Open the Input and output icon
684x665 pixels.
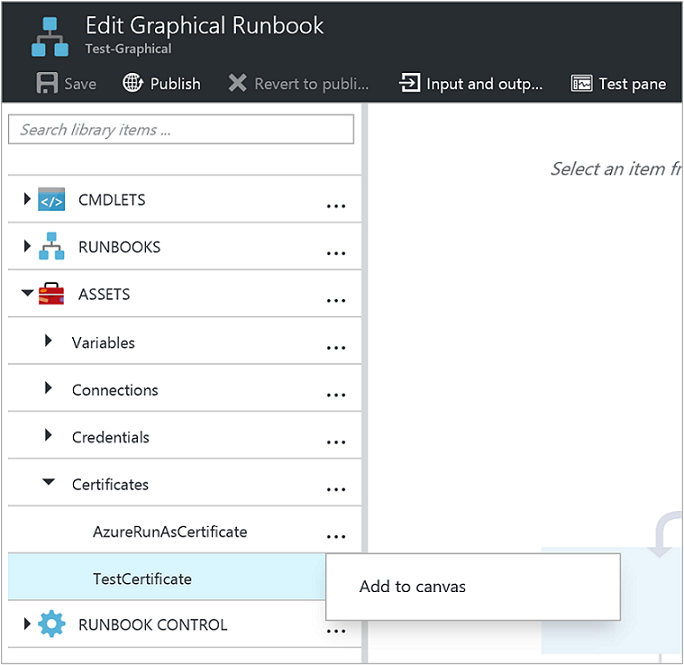[x=410, y=83]
